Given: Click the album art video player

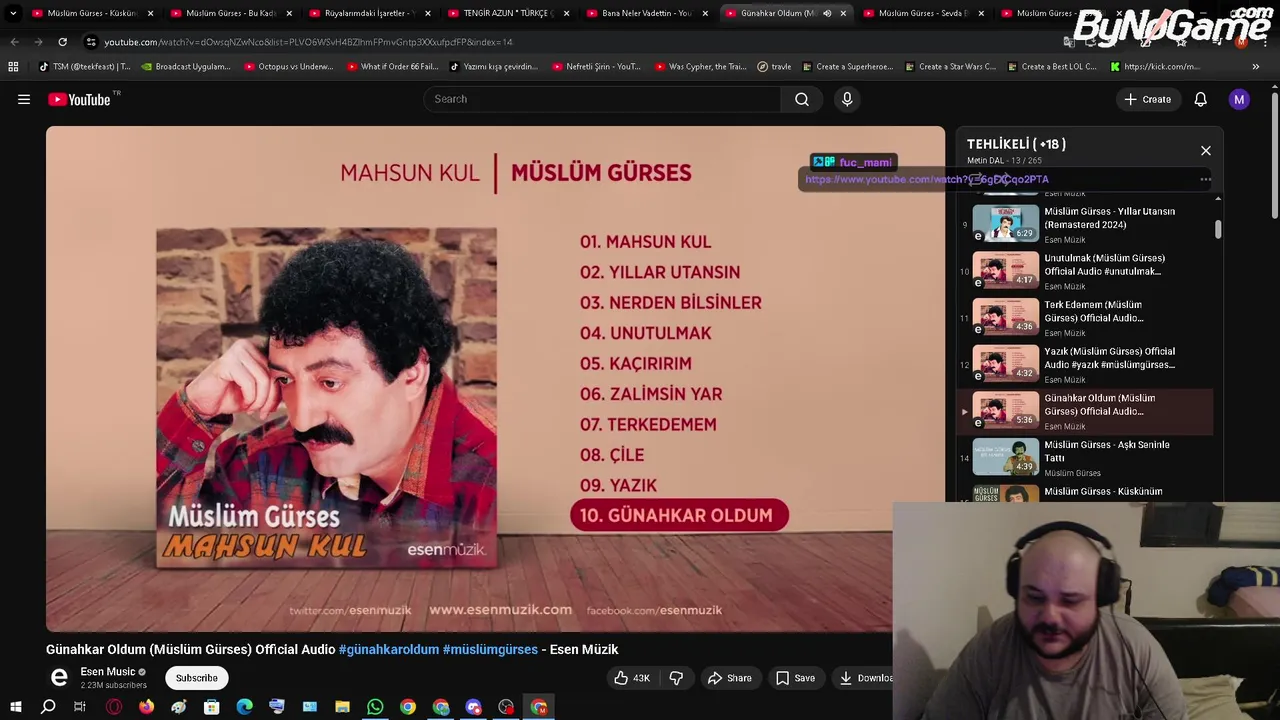Looking at the screenshot, I should [x=494, y=378].
